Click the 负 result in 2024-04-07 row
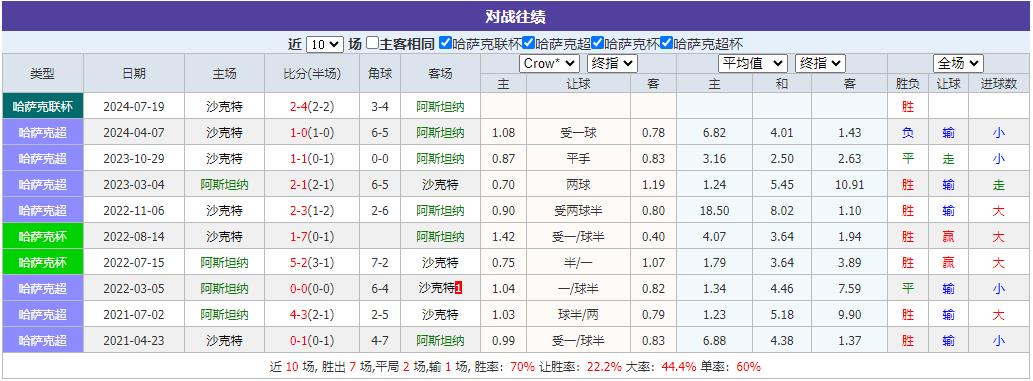 click(908, 132)
